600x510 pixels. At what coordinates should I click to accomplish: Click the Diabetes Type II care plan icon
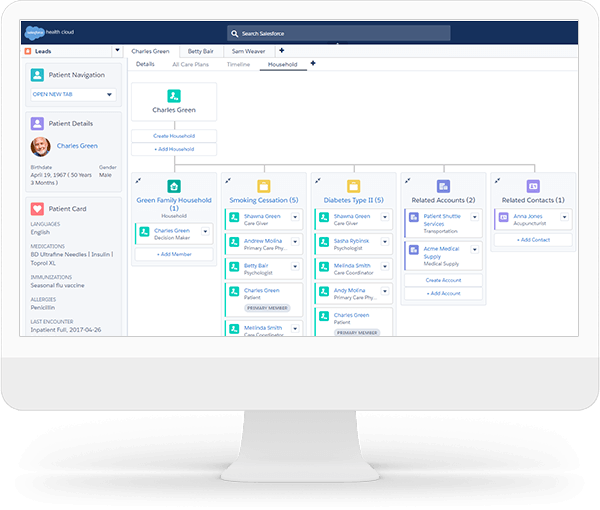coord(354,186)
